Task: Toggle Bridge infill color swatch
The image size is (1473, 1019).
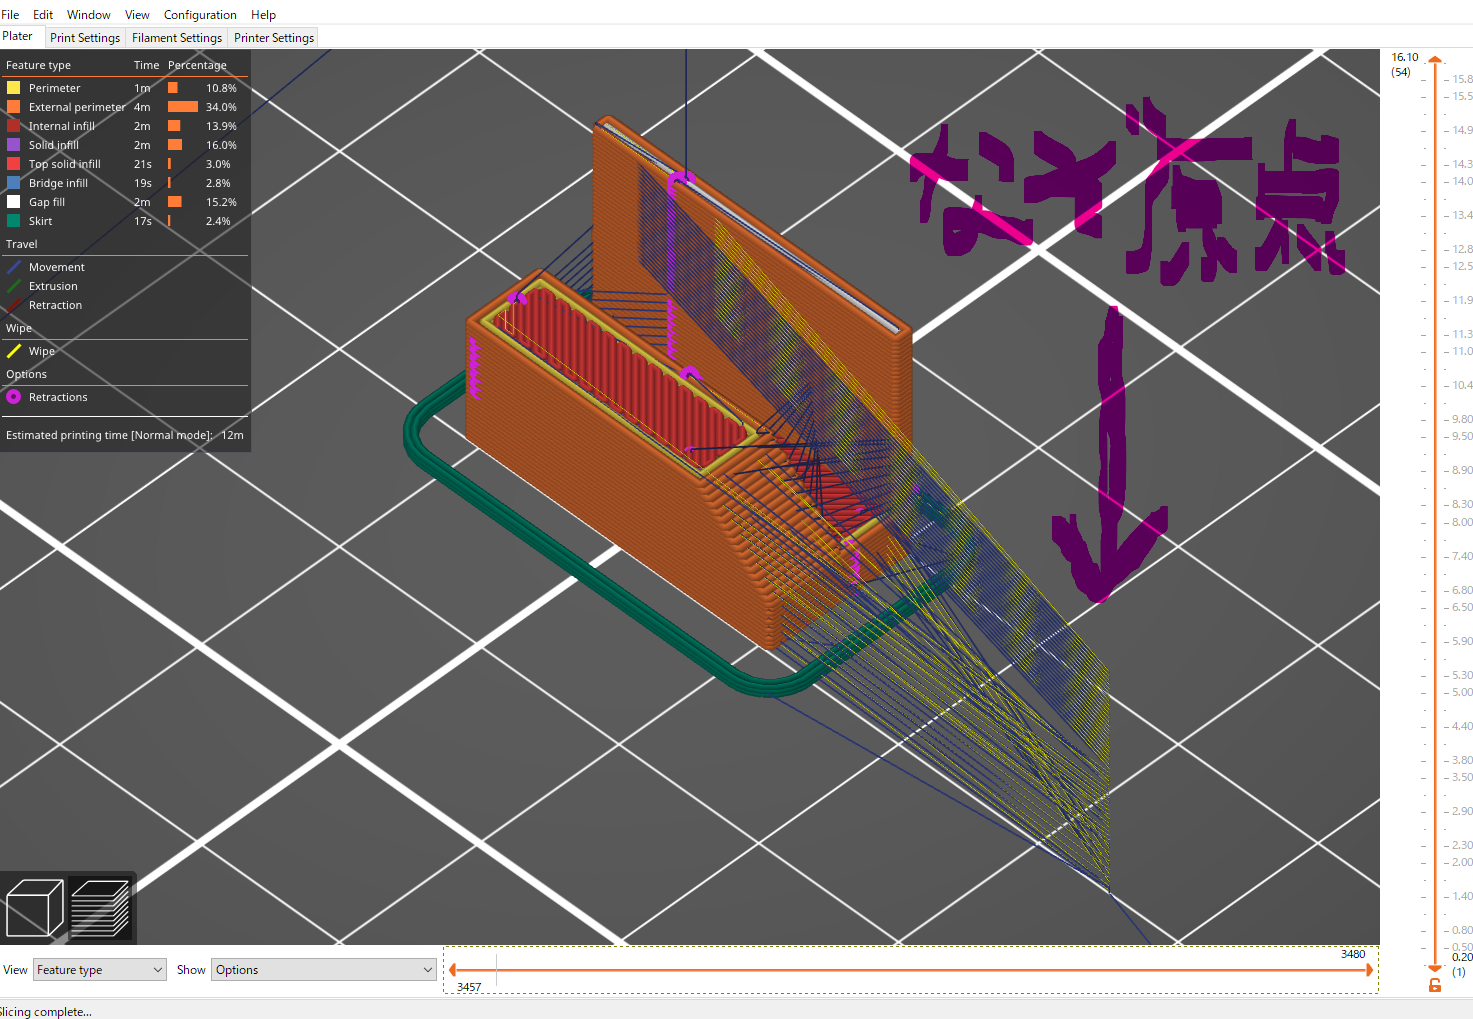Action: click(14, 183)
